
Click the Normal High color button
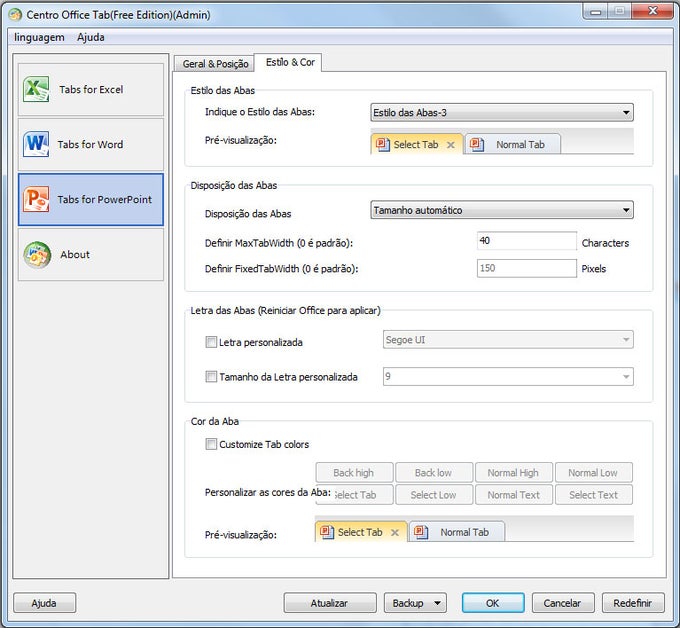tap(513, 473)
